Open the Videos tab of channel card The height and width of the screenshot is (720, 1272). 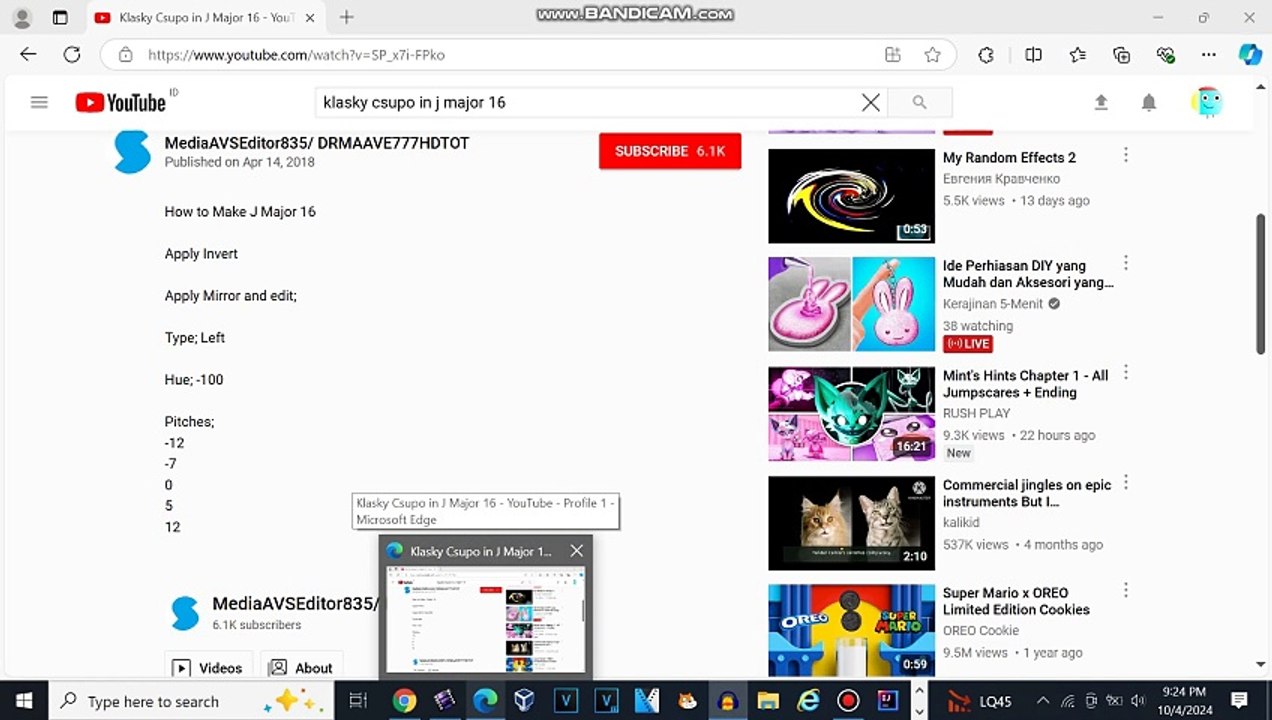tap(208, 668)
